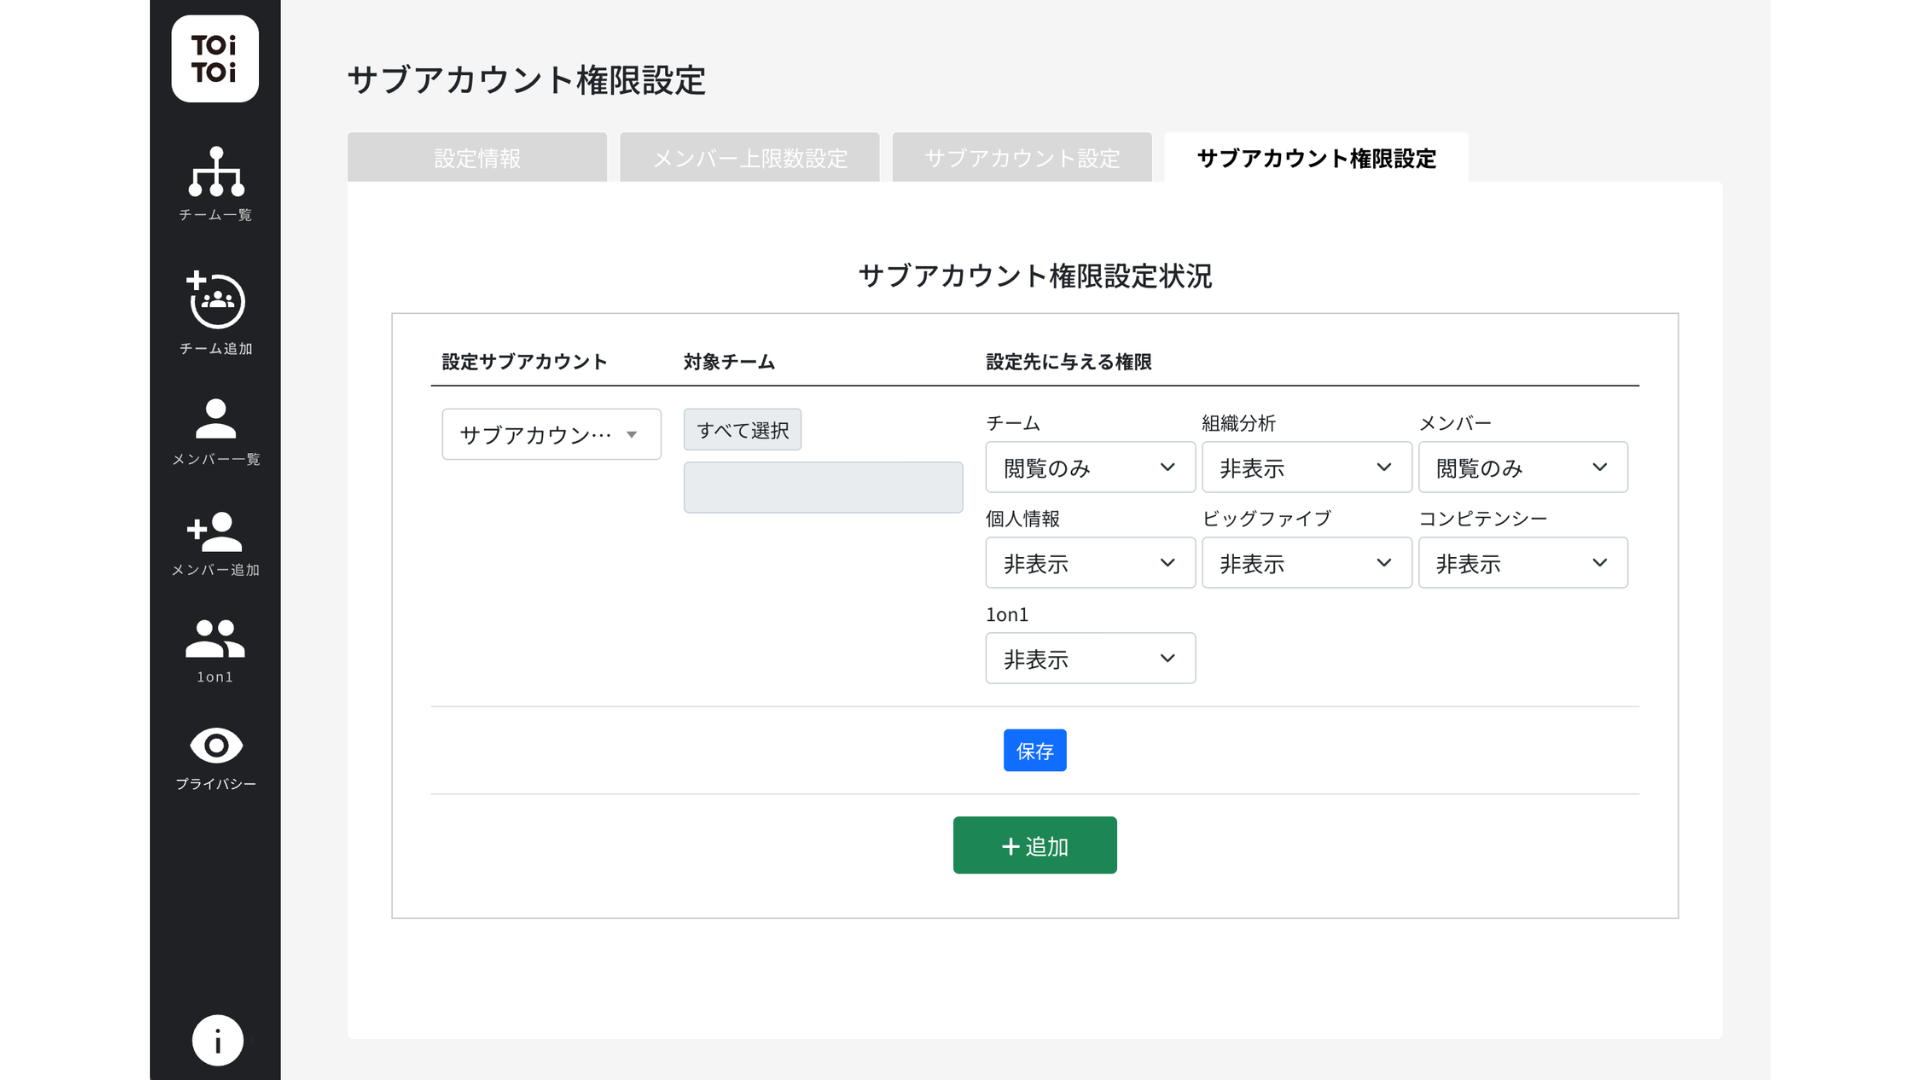
Task: Click the blue 保存 button
Action: tap(1035, 750)
